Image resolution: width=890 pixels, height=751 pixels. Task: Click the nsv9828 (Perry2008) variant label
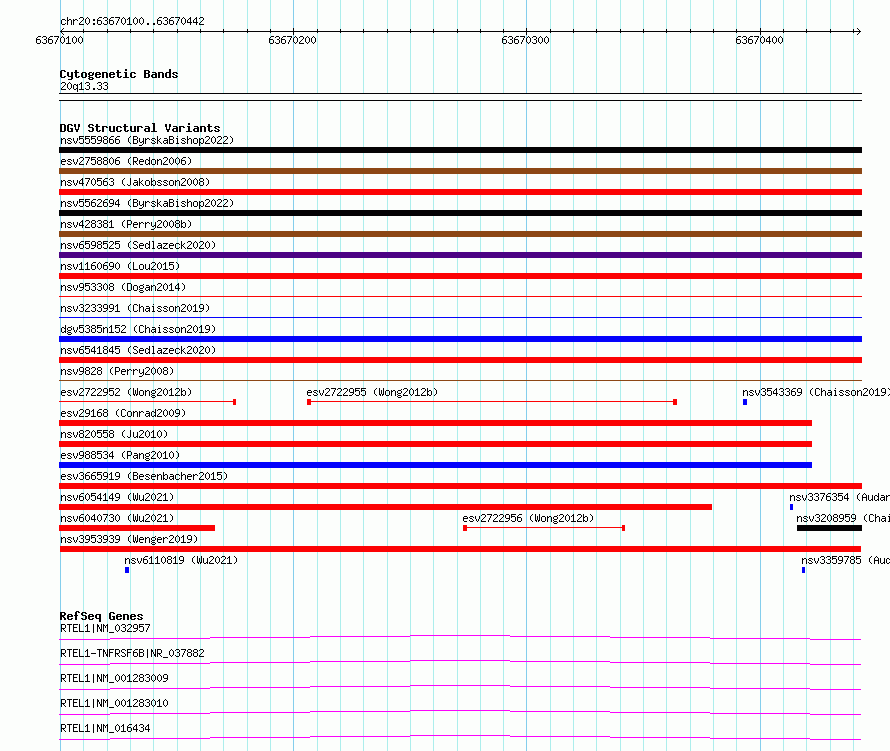click(117, 371)
